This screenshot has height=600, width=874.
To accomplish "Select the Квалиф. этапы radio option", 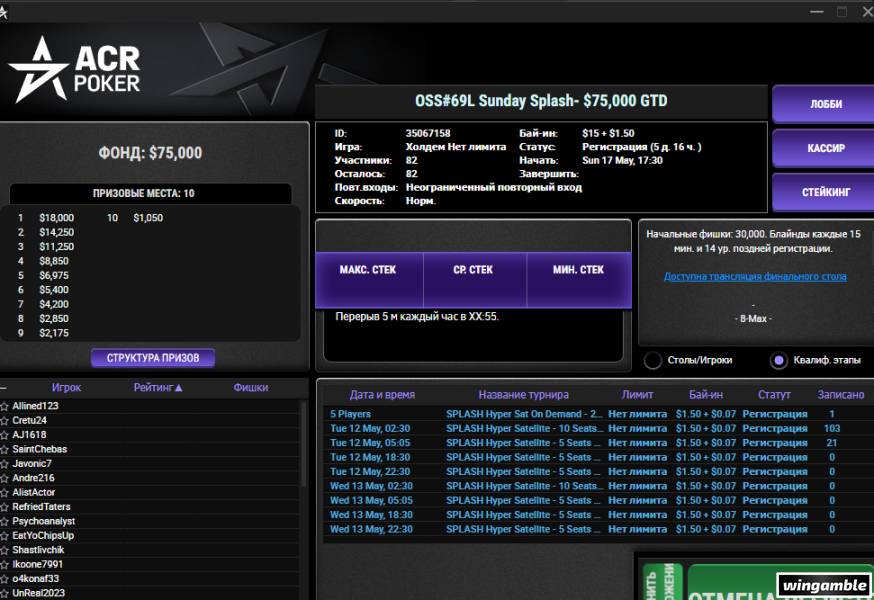I will (x=779, y=360).
